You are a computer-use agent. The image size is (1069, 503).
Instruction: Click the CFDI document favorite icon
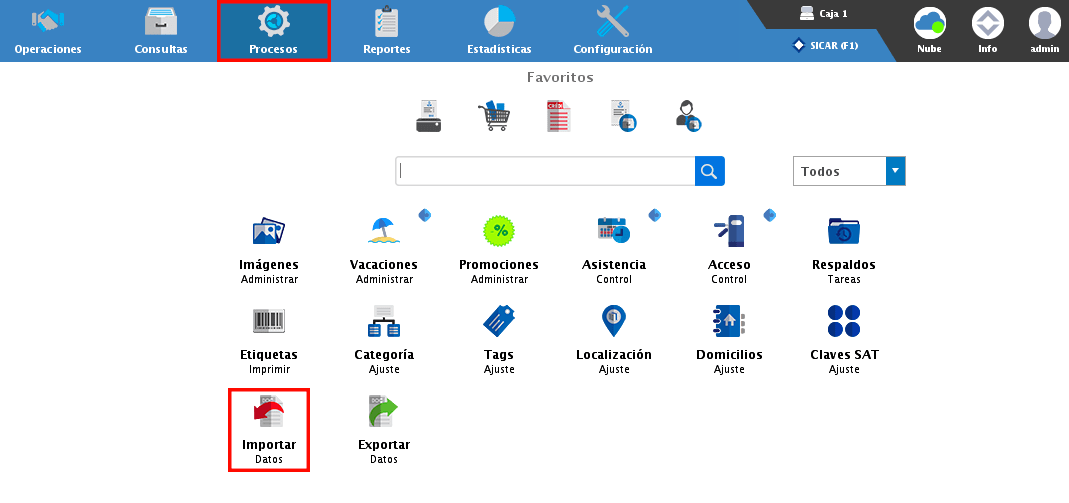(x=558, y=116)
